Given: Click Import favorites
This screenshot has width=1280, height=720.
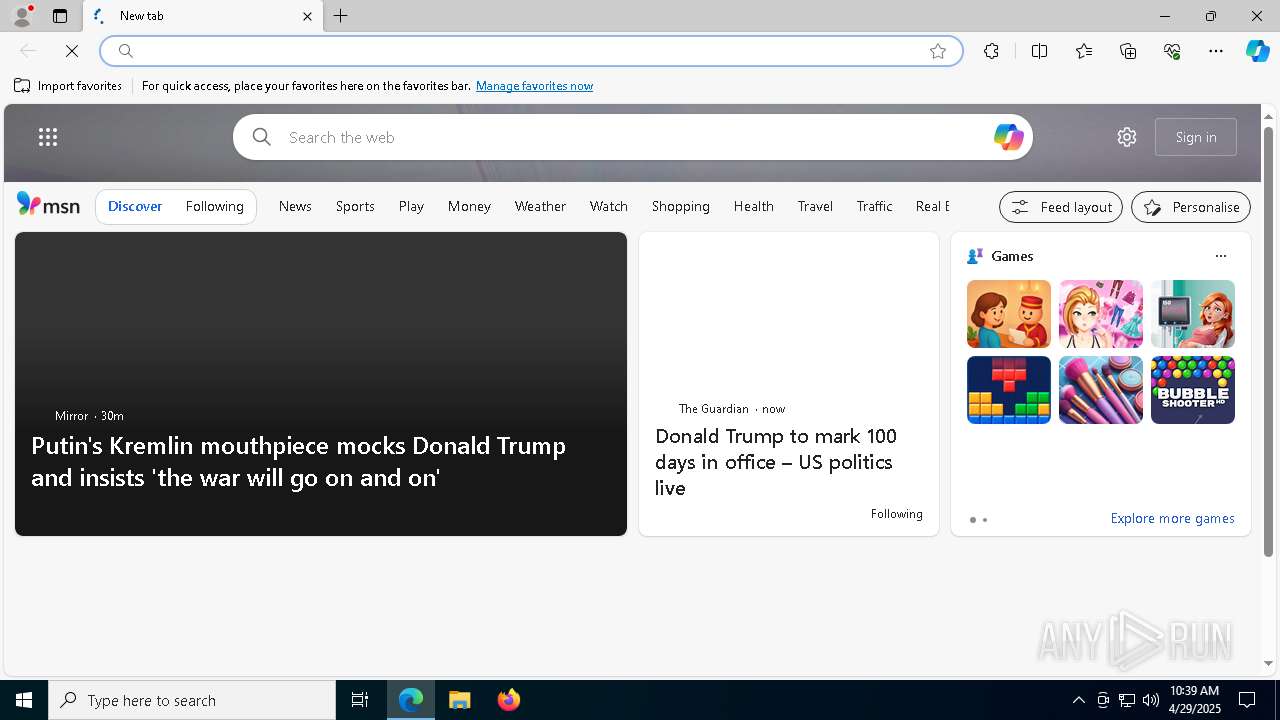Looking at the screenshot, I should (x=68, y=86).
